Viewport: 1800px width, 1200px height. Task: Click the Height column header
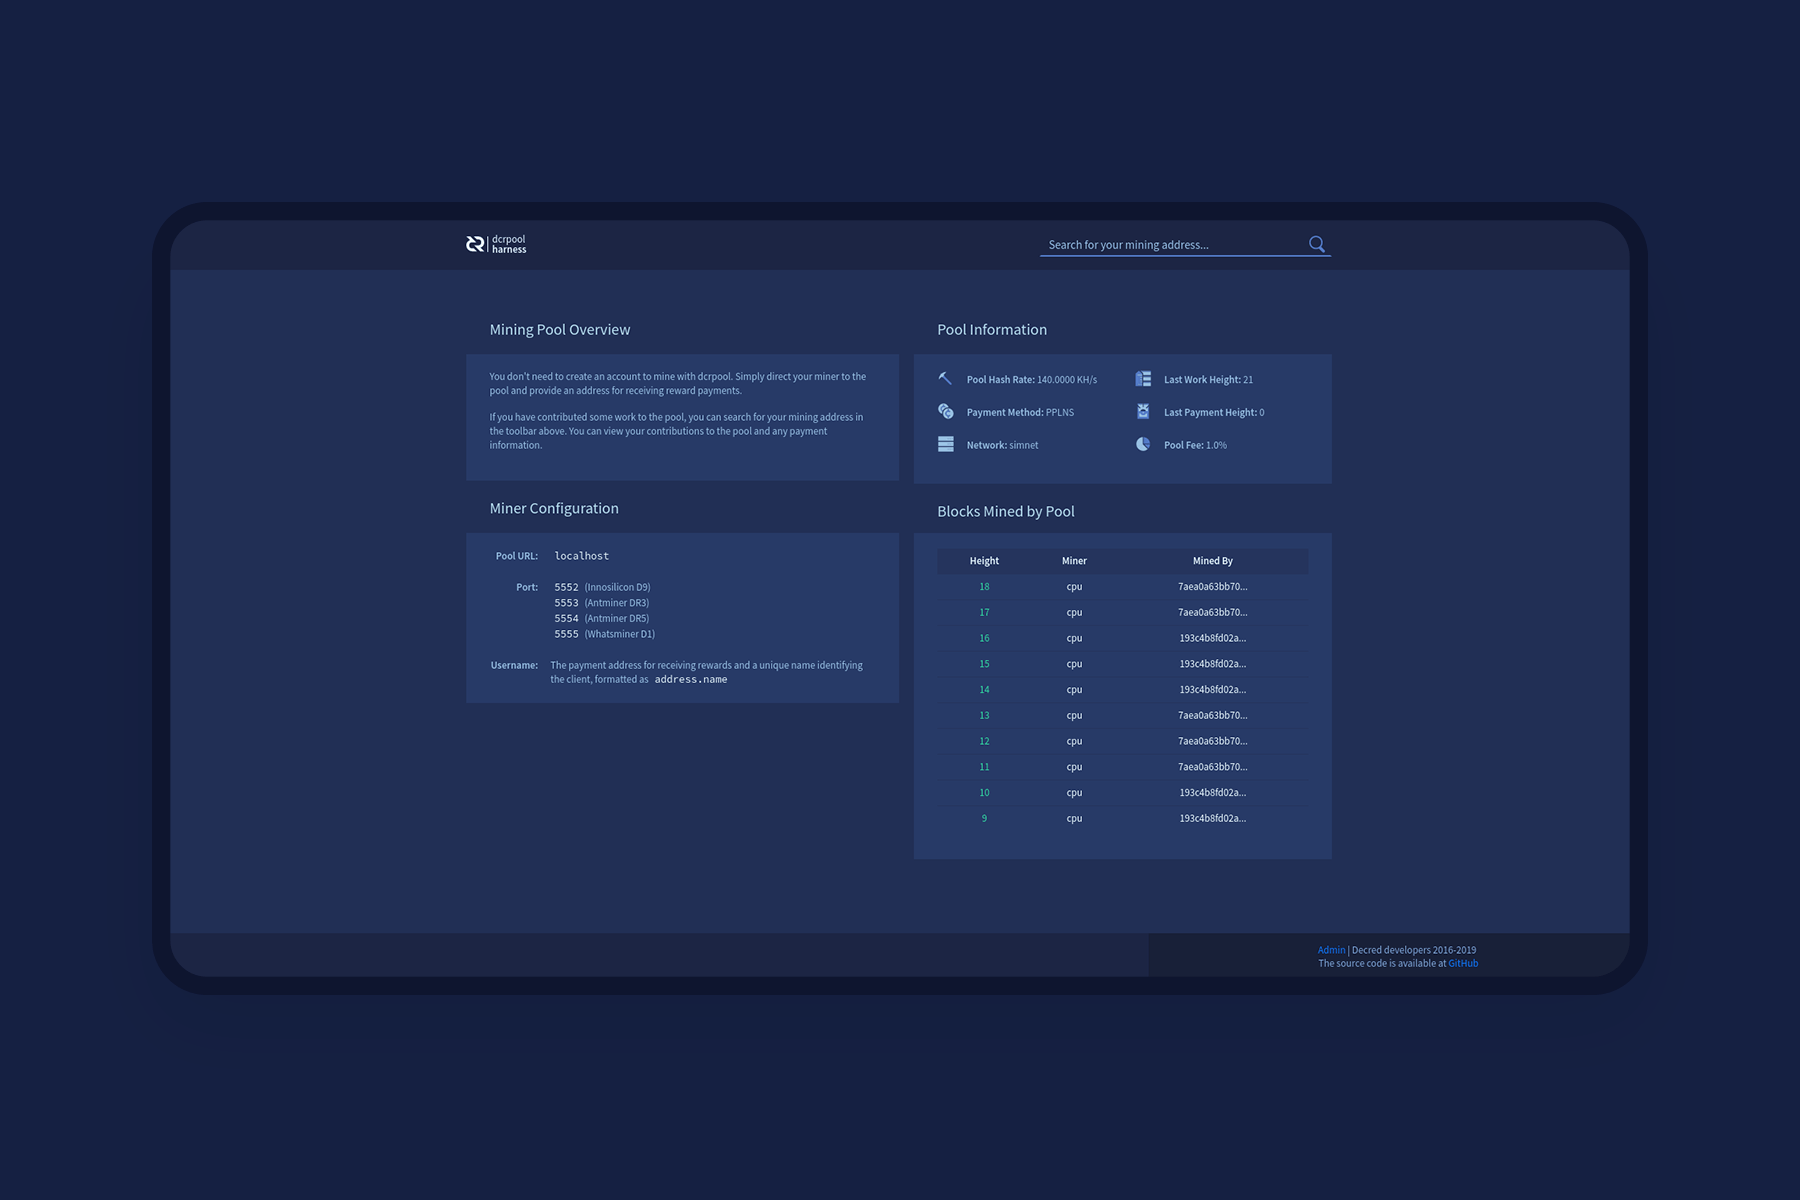pos(984,561)
